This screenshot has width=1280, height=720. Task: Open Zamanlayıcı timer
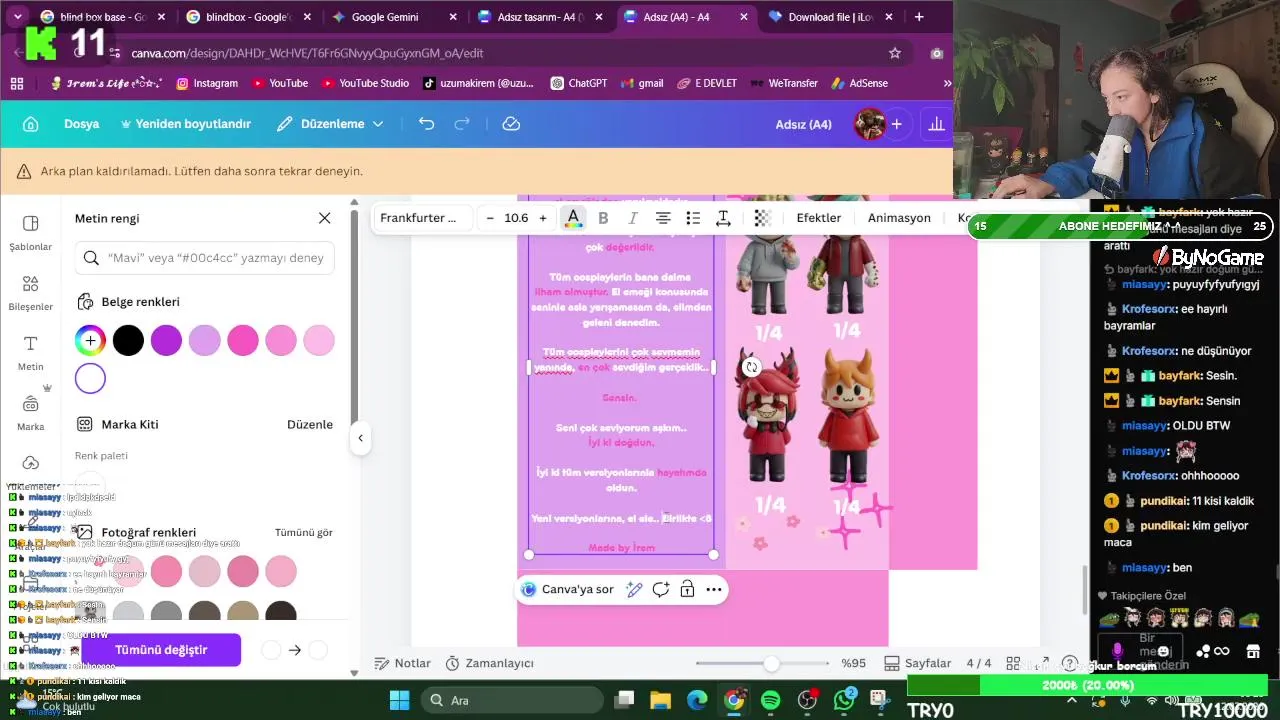489,663
